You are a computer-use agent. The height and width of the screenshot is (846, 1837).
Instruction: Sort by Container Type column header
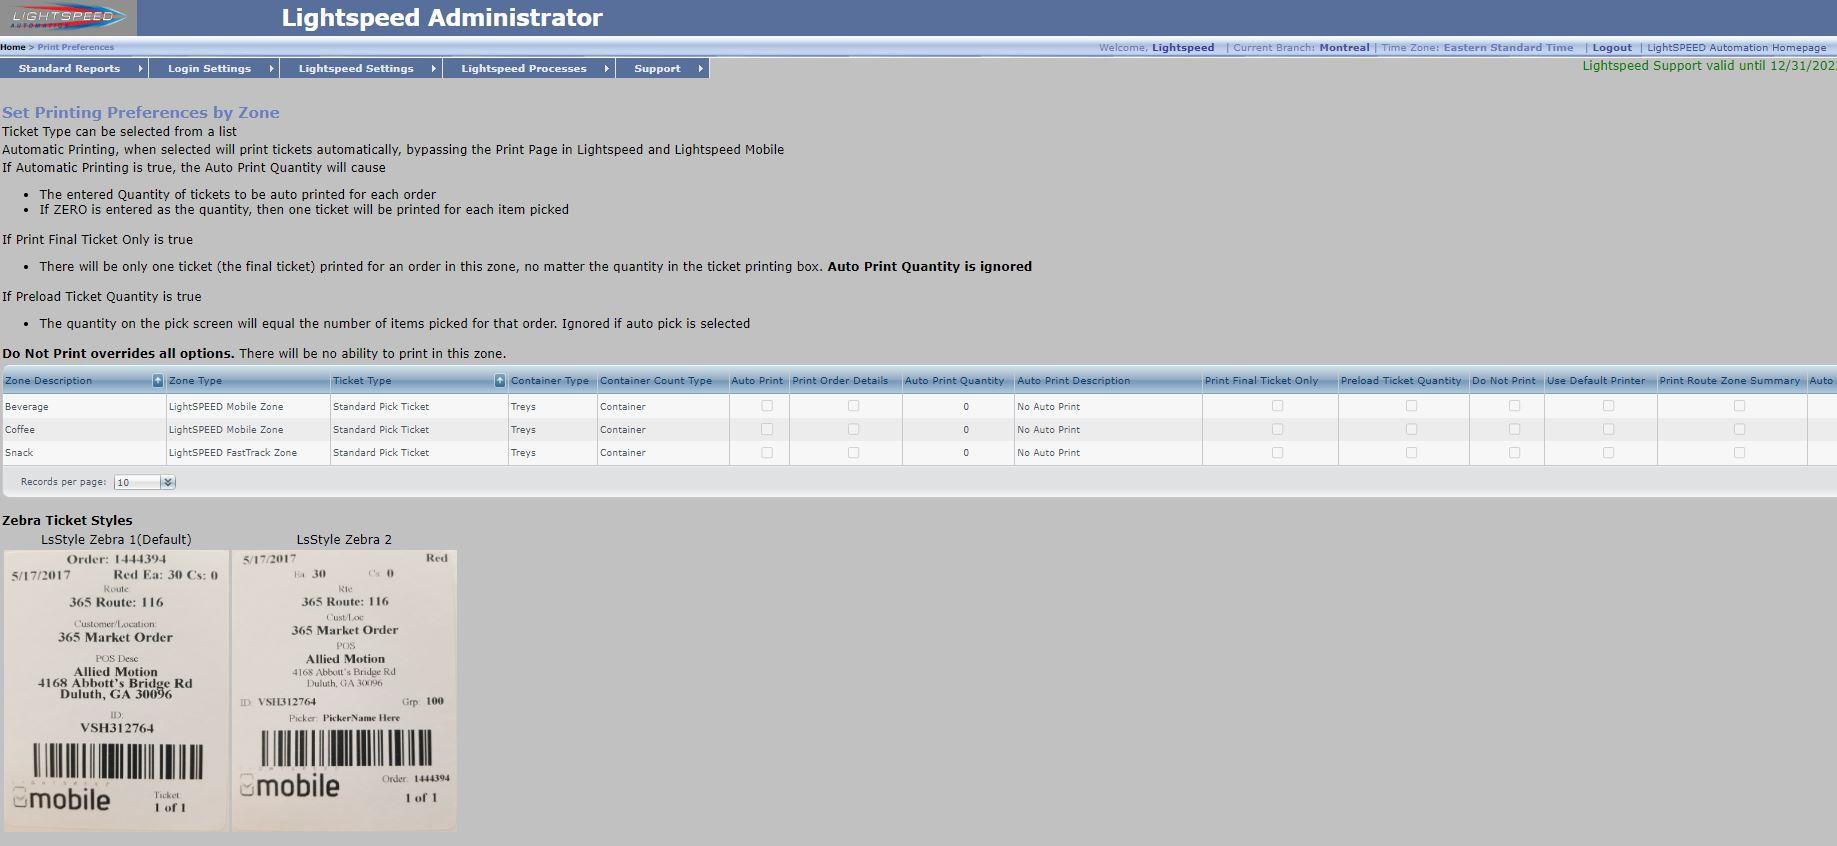[x=549, y=381]
